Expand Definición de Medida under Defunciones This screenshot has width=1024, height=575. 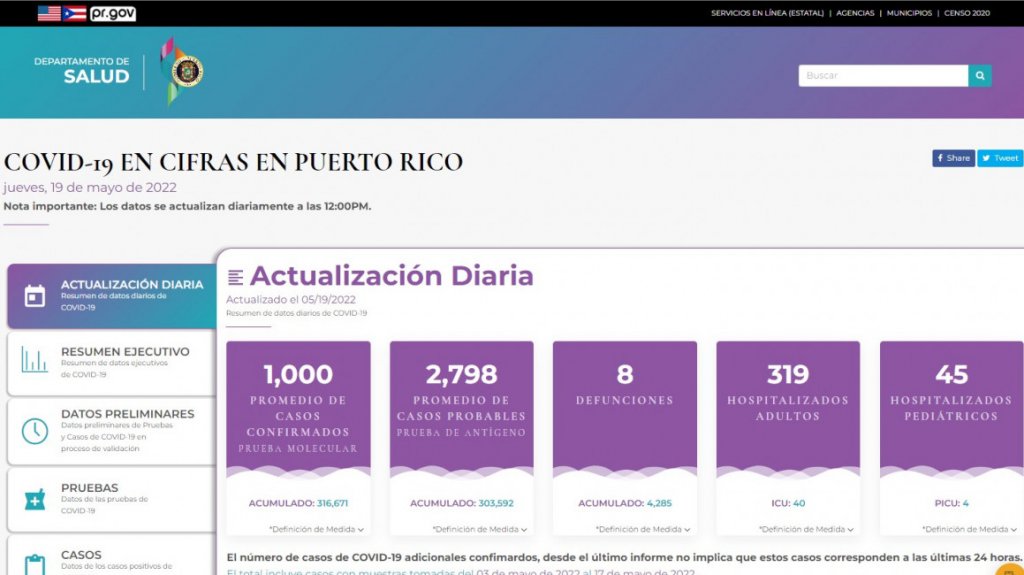click(643, 529)
